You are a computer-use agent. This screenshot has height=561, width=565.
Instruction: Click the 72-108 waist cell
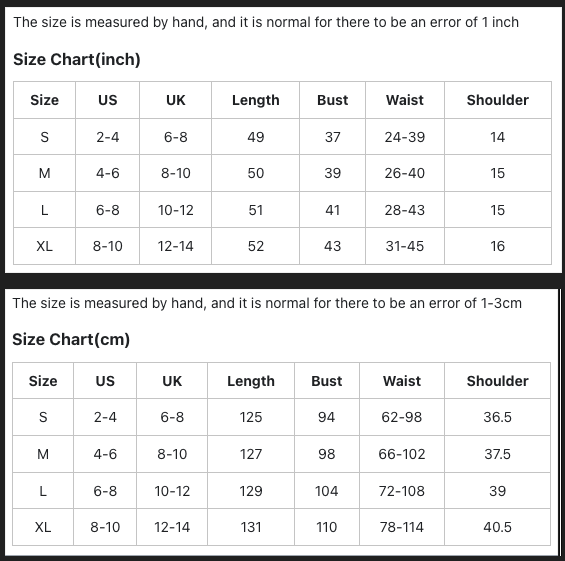(x=402, y=491)
